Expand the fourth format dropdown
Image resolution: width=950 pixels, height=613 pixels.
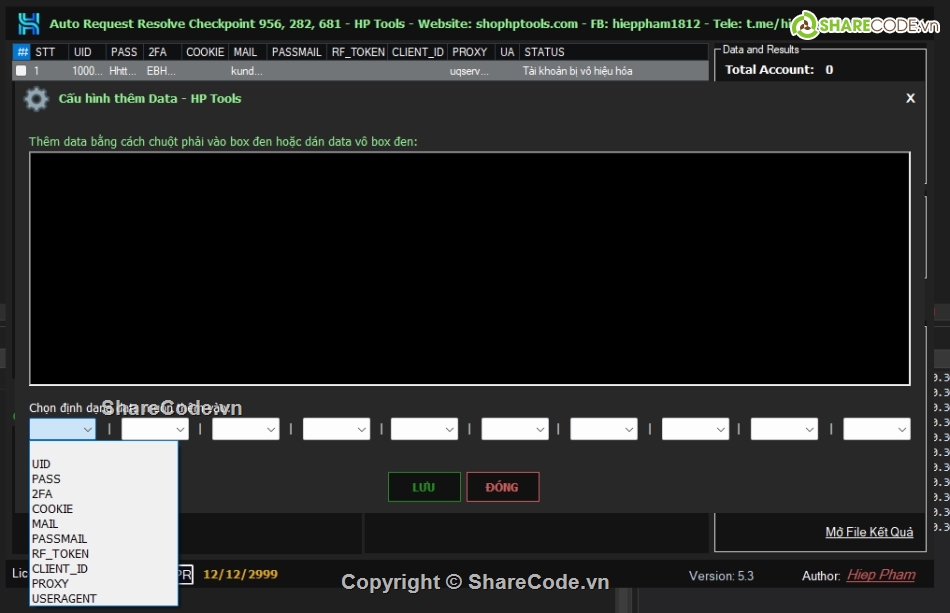tap(336, 429)
